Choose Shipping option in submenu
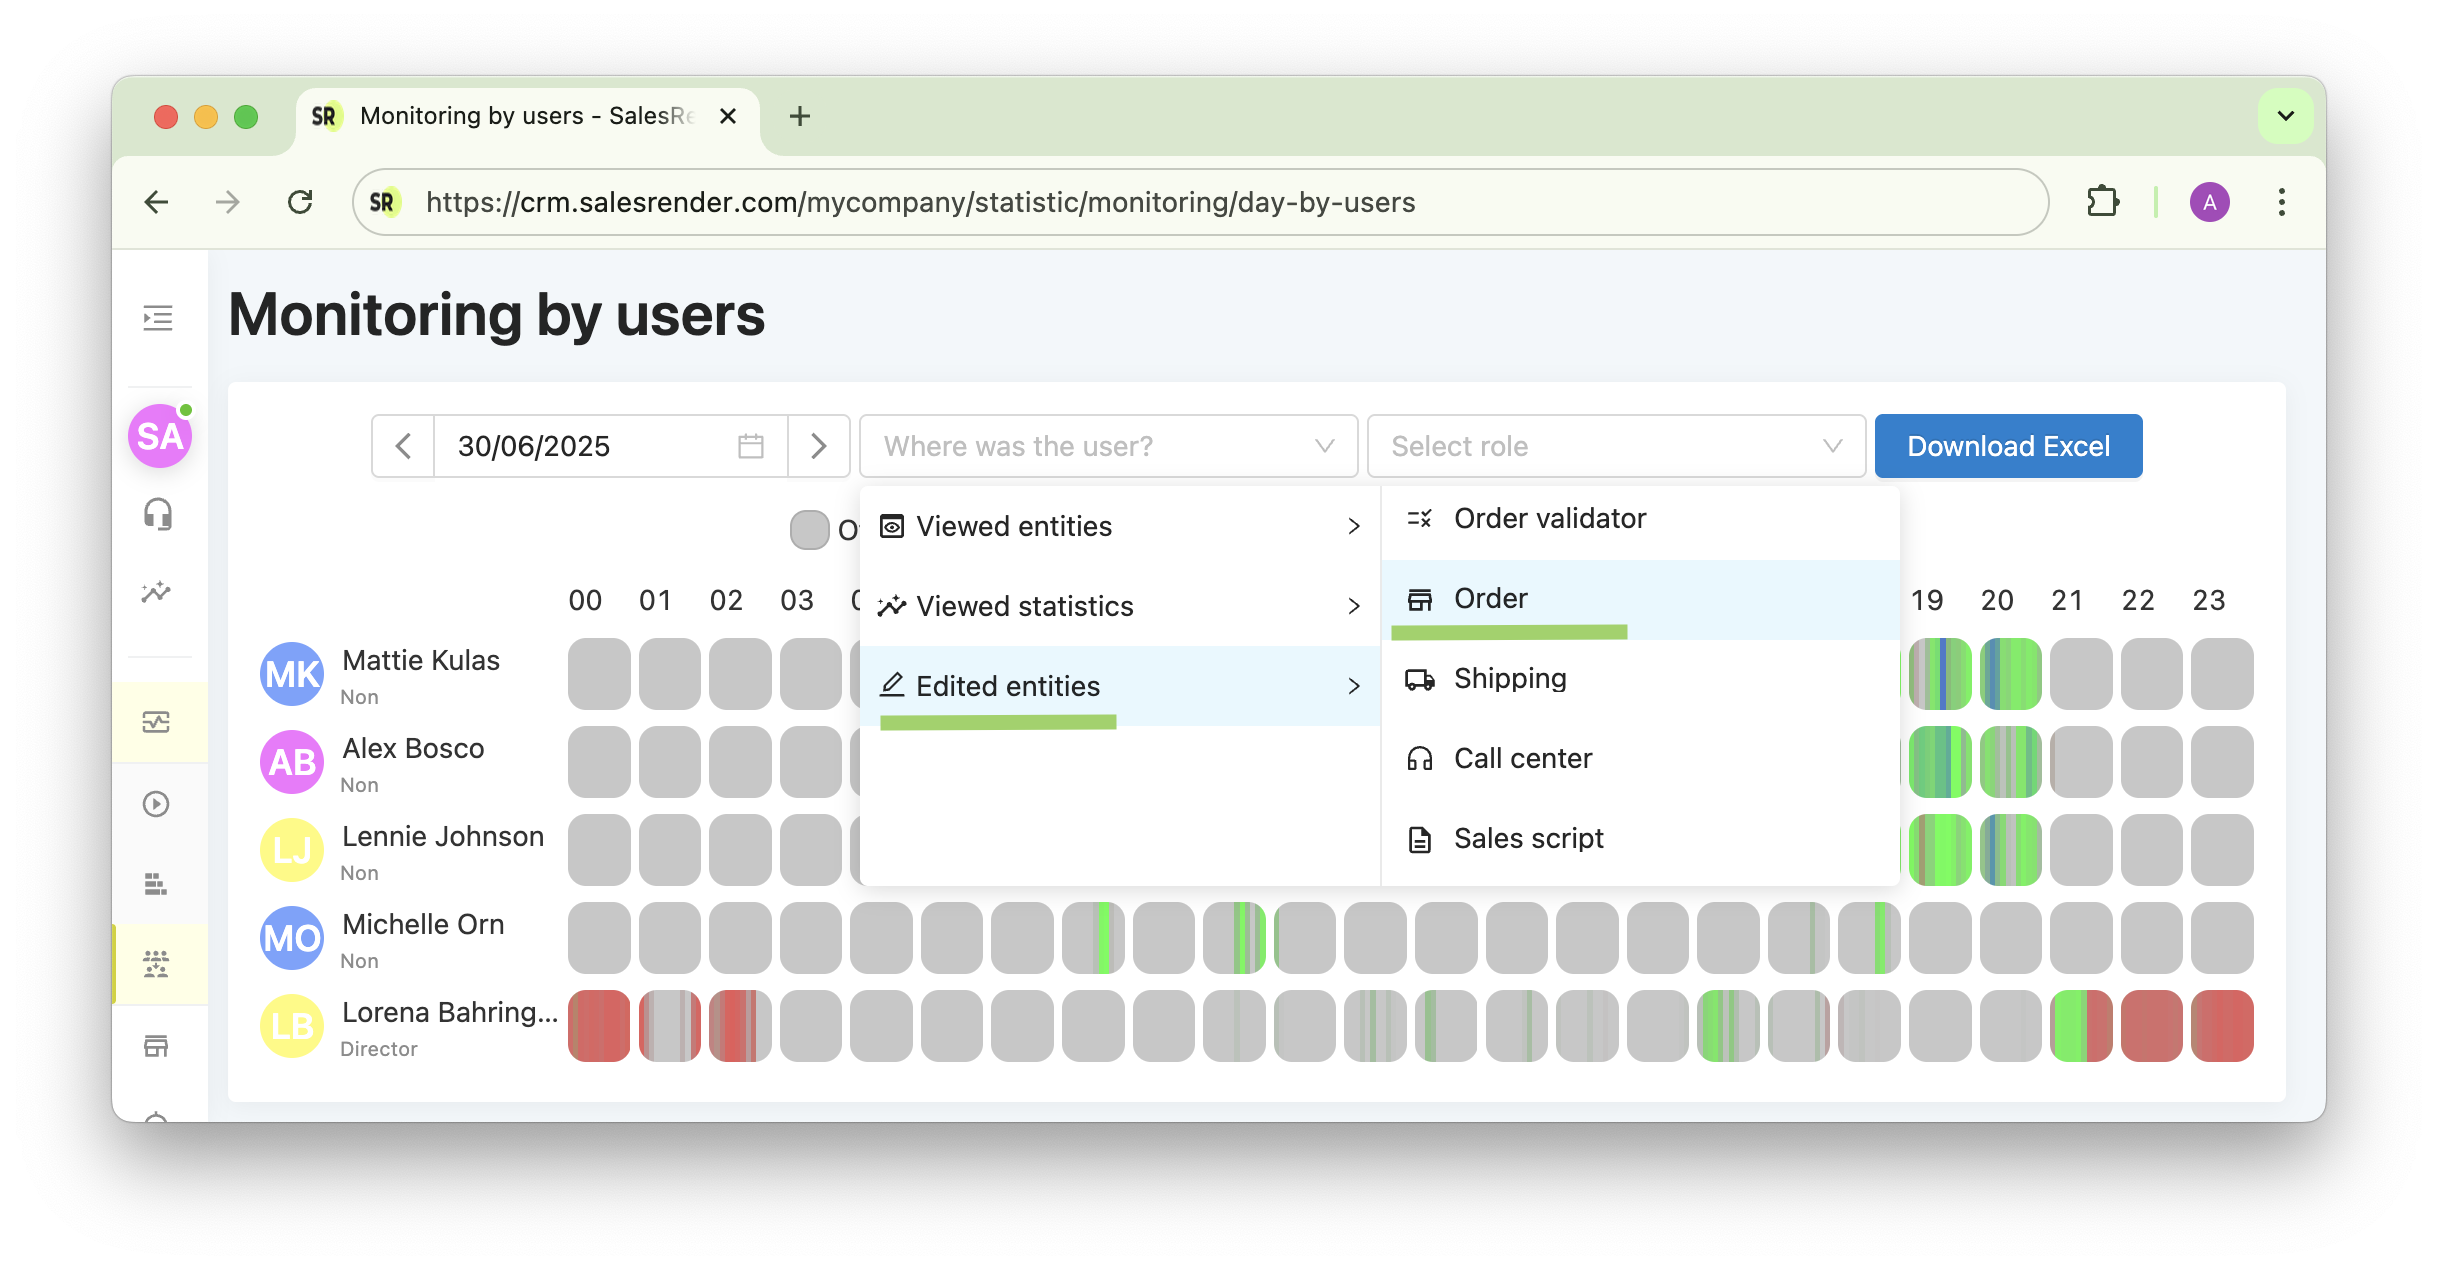 (1640, 678)
